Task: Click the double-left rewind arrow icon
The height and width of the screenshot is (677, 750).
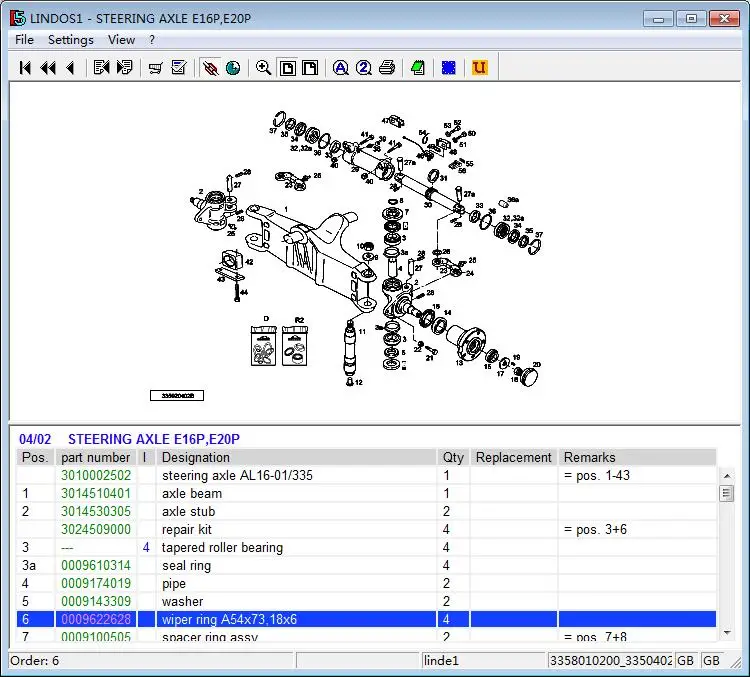Action: pos(48,68)
